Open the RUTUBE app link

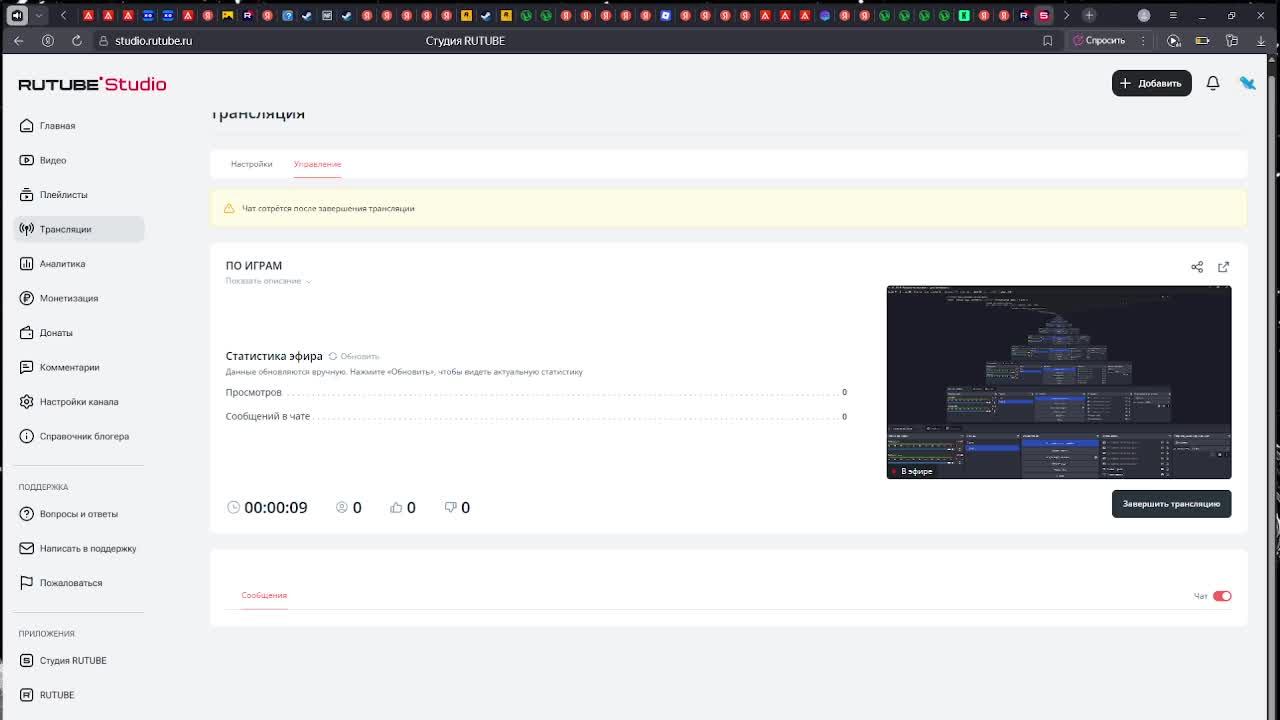pos(79,695)
